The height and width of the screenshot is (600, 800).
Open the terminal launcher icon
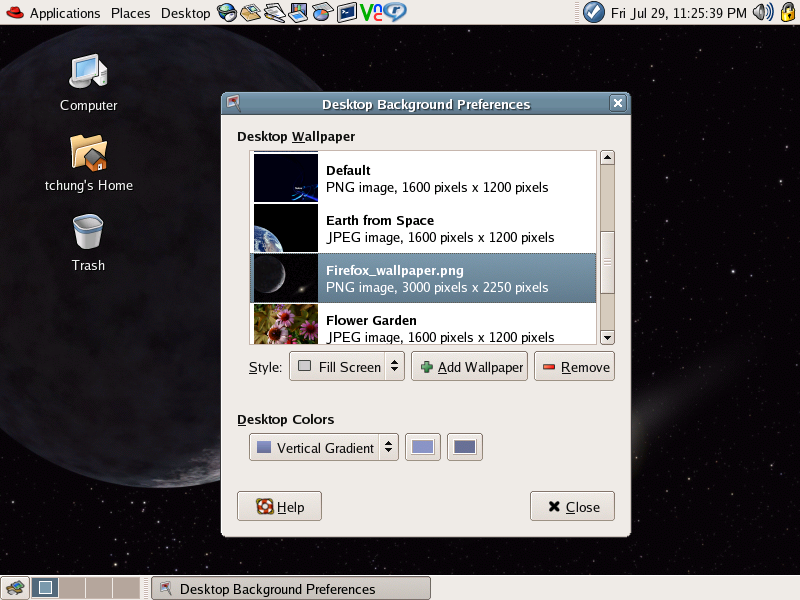[x=346, y=12]
